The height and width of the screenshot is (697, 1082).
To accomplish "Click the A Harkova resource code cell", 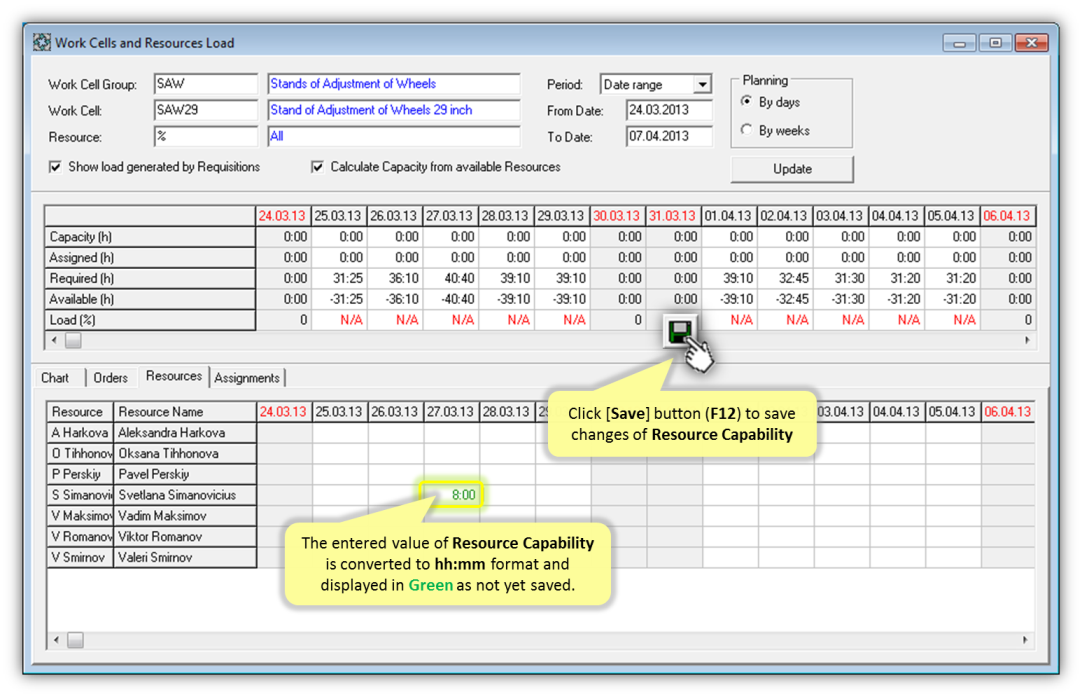I will click(x=80, y=433).
